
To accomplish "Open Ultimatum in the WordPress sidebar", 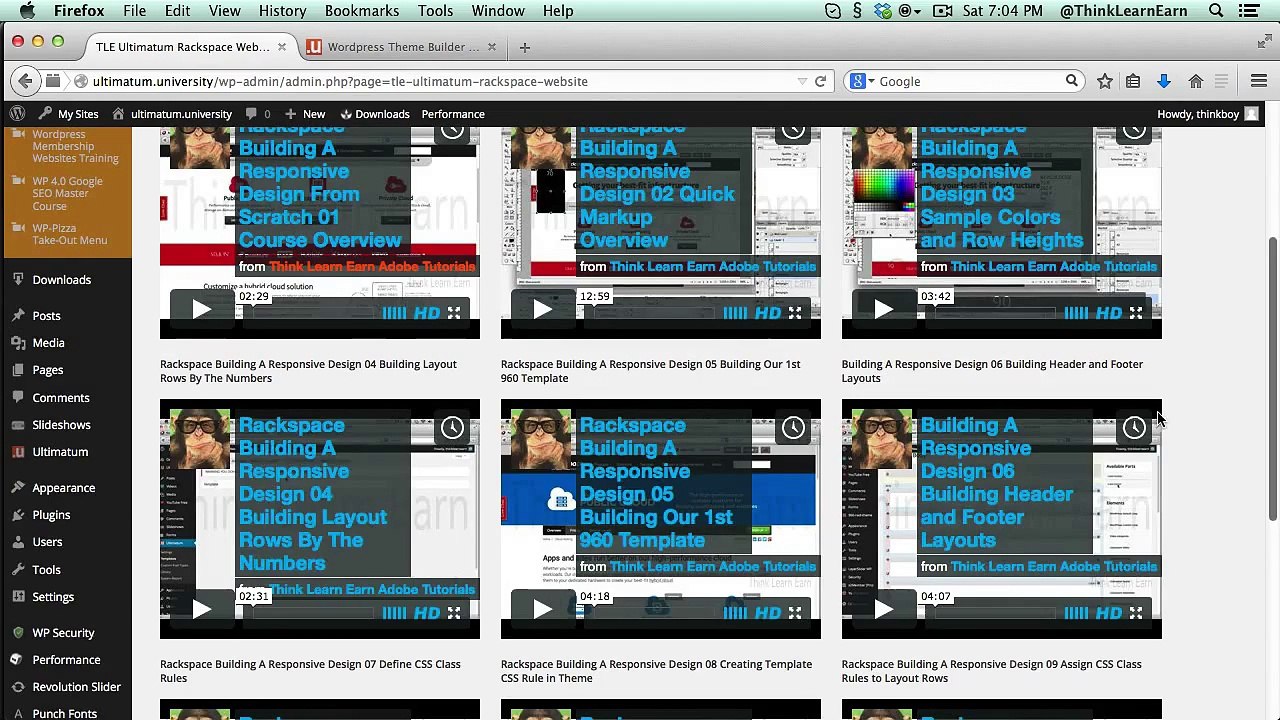I will 60,452.
